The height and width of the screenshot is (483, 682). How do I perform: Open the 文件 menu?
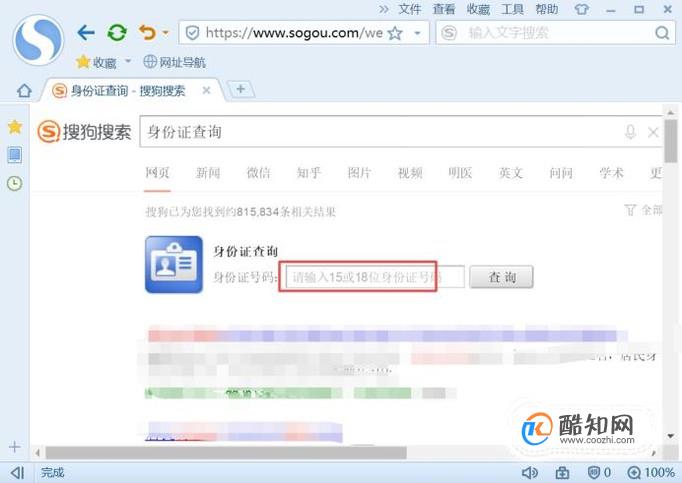410,9
